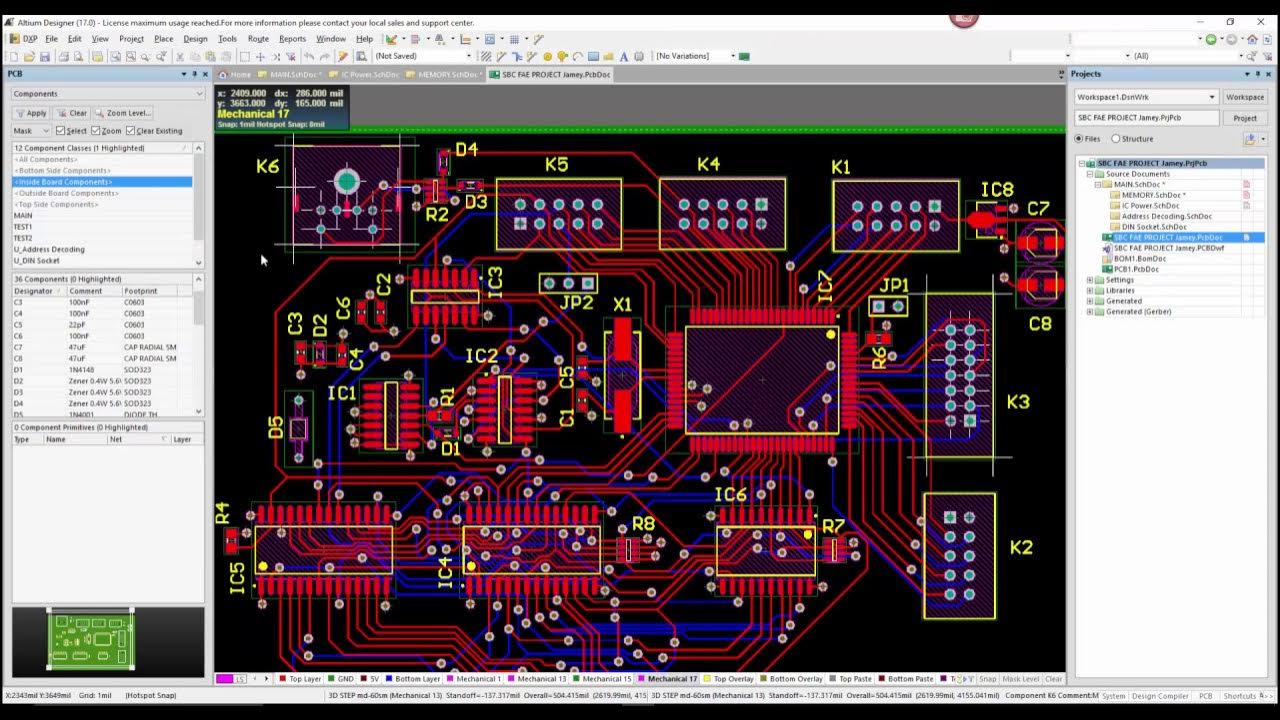Open the Workspace1.DsnWrk dropdown
Image resolution: width=1280 pixels, height=720 pixels.
tap(1212, 97)
